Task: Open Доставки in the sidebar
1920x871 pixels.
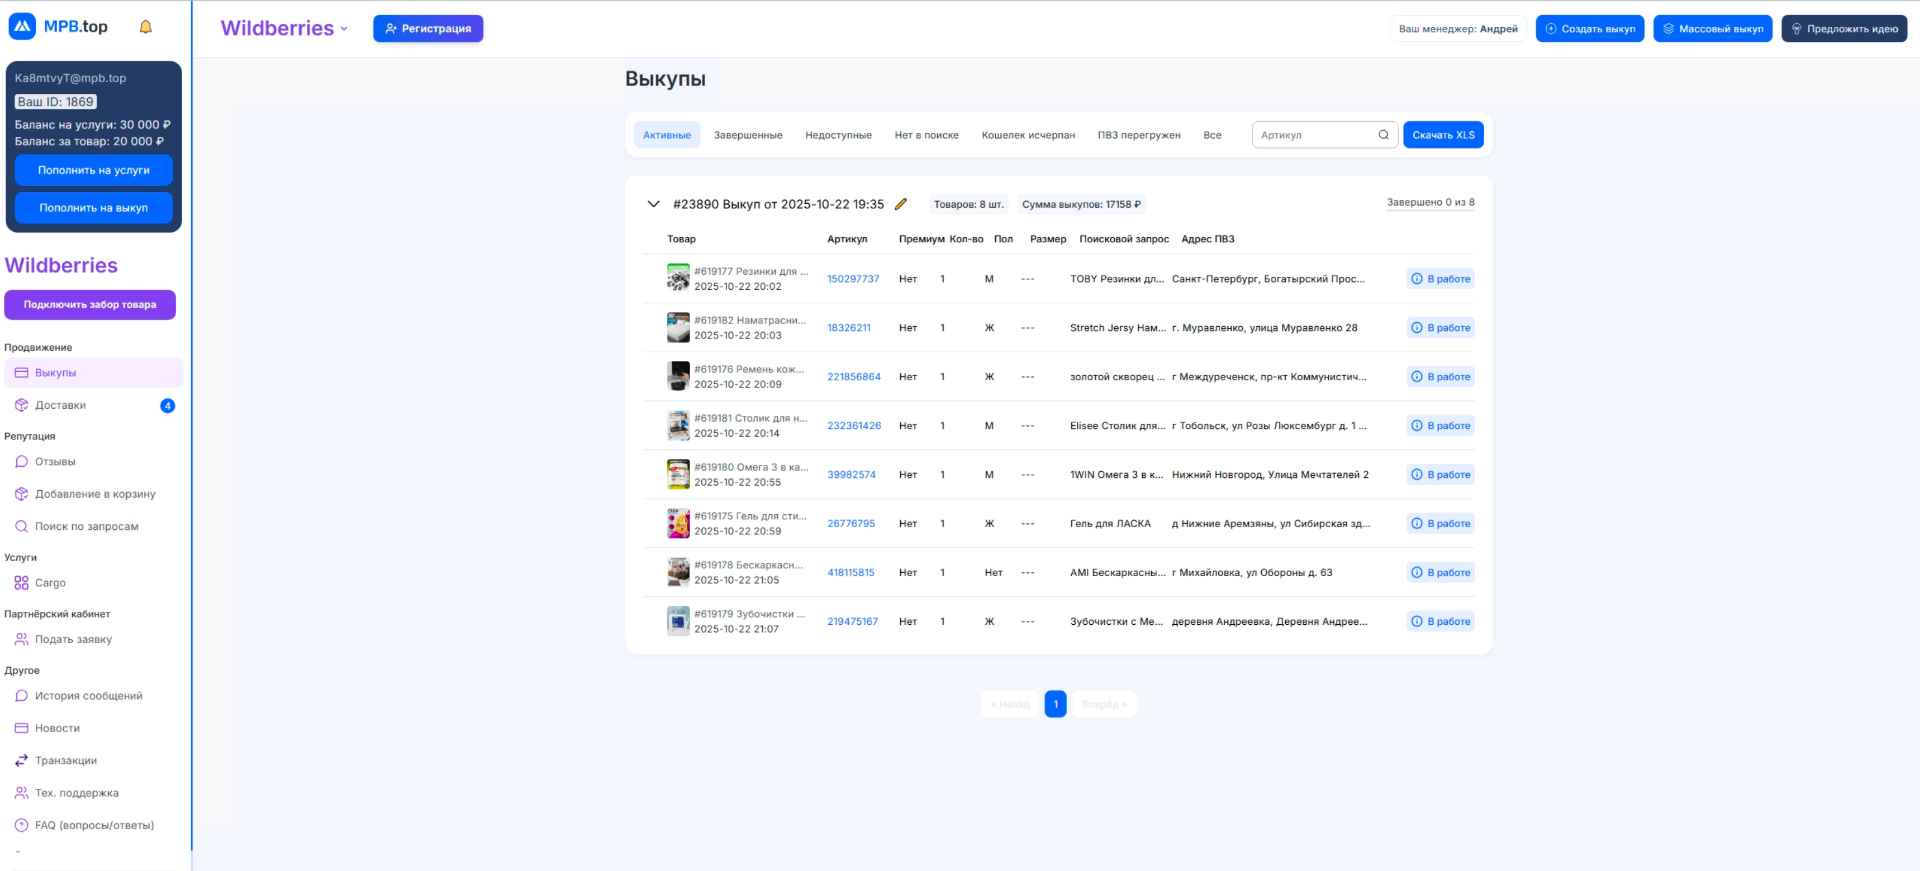Action: 94,405
